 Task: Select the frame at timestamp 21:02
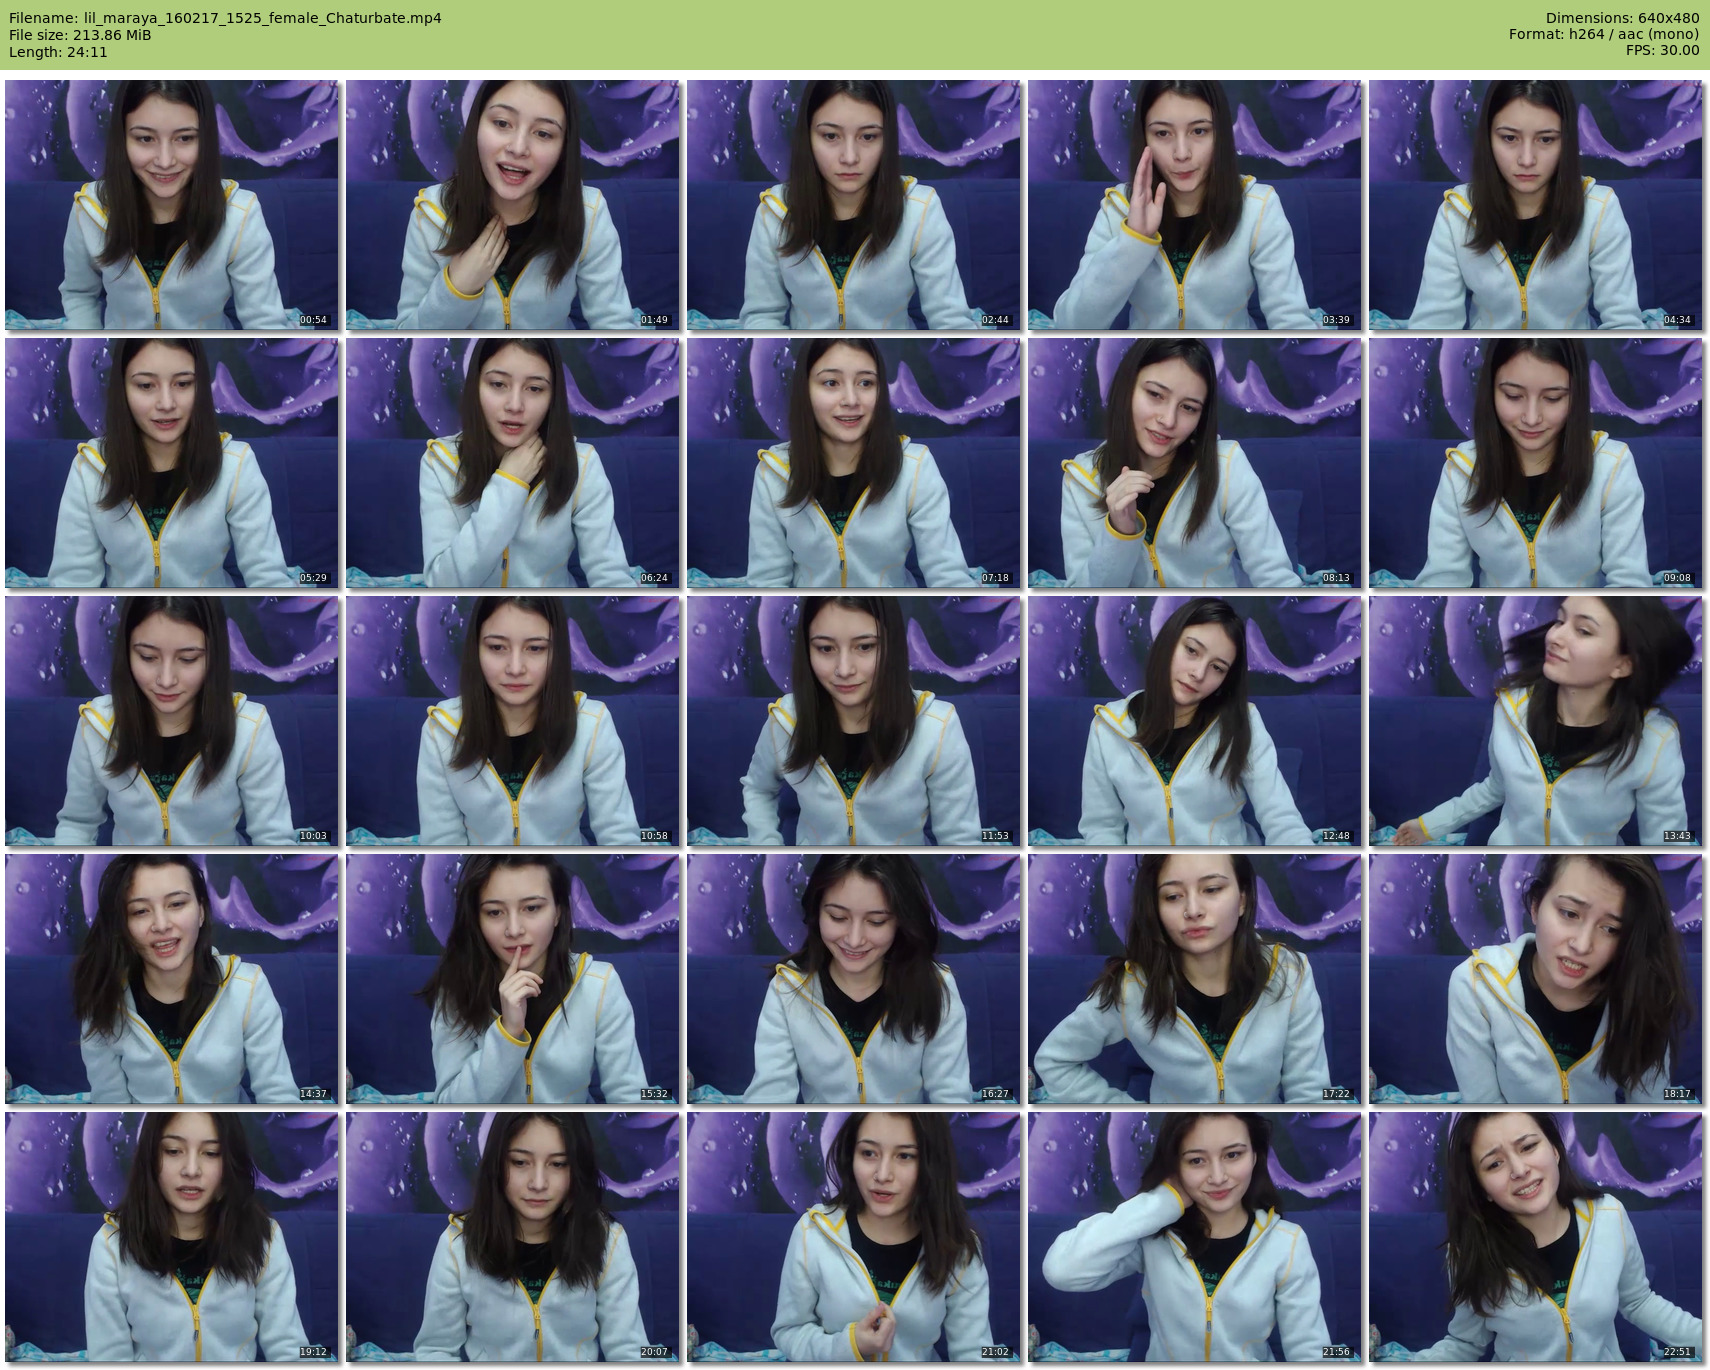(853, 1237)
